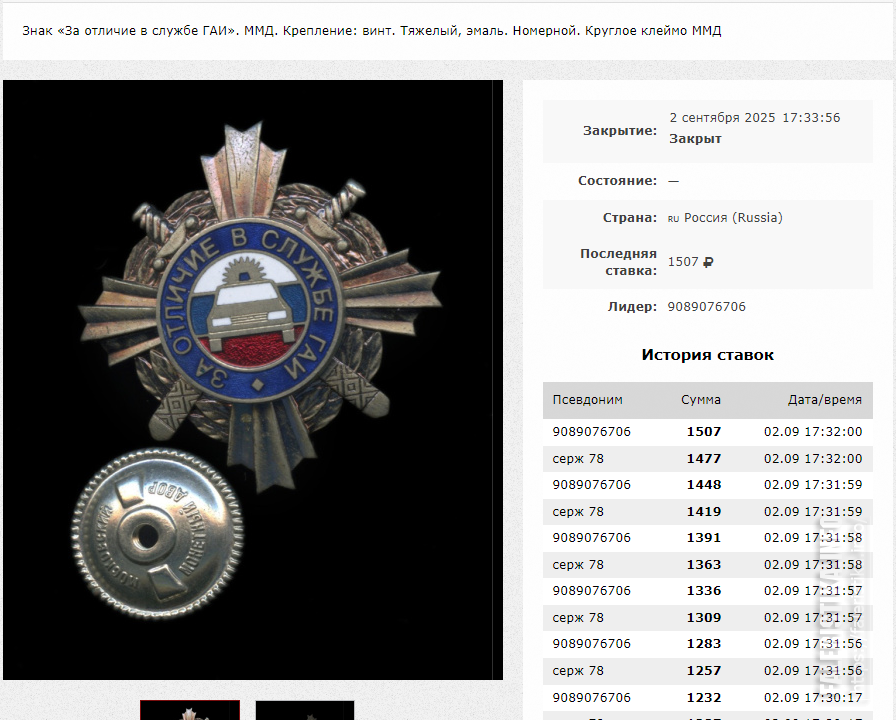The image size is (896, 720).
Task: Select the 1391 bid amount
Action: point(703,538)
